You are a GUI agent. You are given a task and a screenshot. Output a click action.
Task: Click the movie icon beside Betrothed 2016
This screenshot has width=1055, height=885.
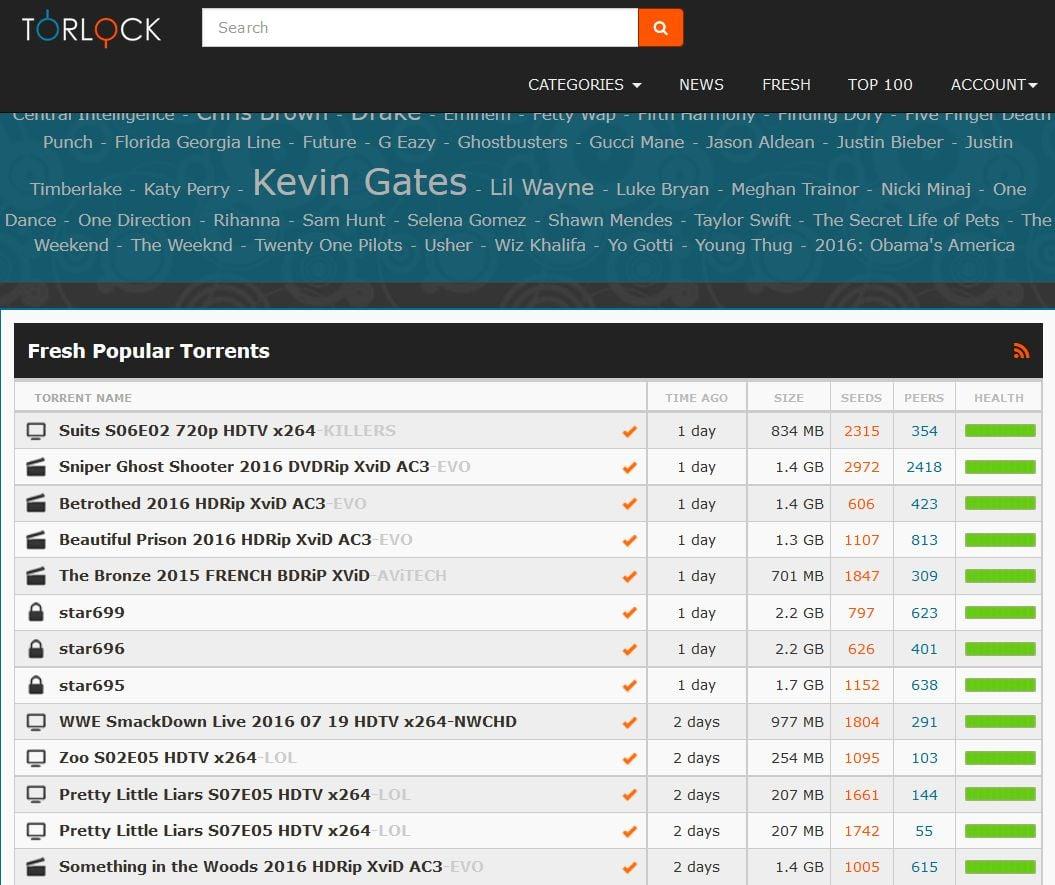[36, 503]
